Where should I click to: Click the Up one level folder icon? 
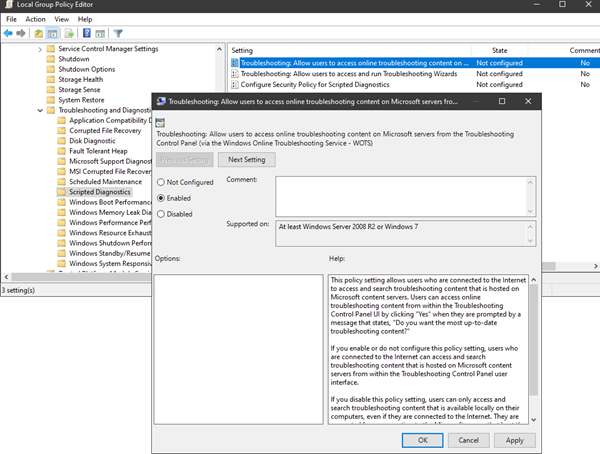39,34
